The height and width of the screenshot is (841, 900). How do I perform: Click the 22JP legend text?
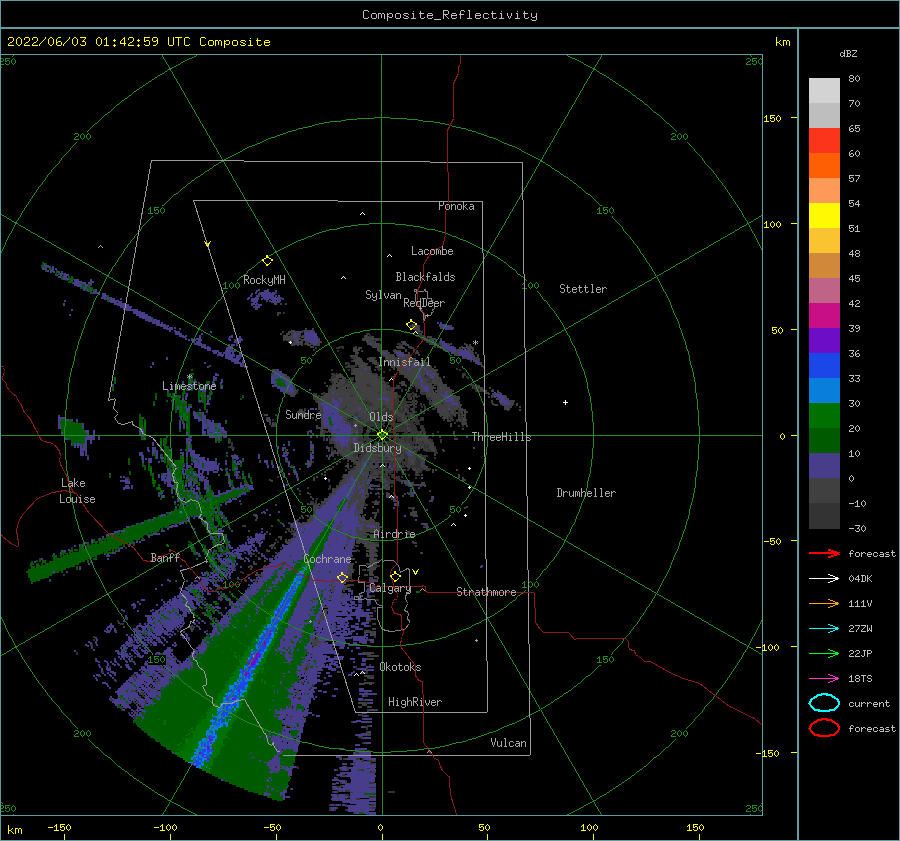[x=860, y=653]
